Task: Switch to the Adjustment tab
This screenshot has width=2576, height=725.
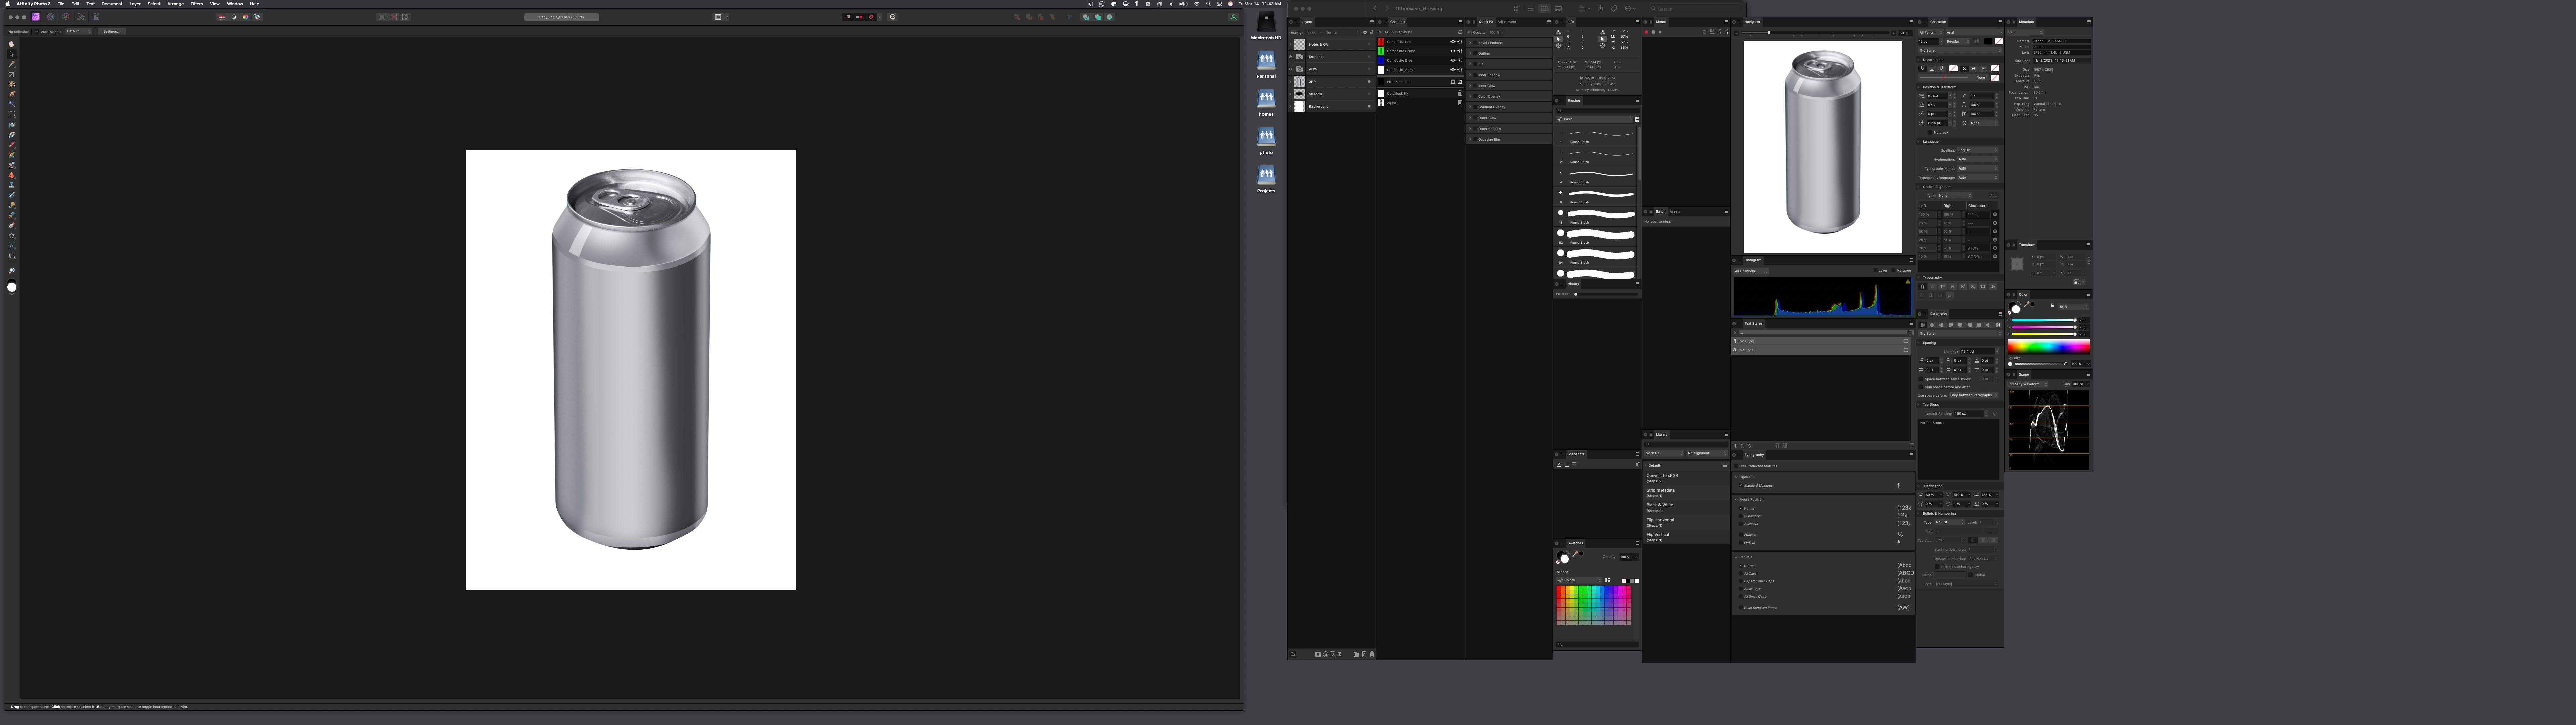Action: (1507, 22)
